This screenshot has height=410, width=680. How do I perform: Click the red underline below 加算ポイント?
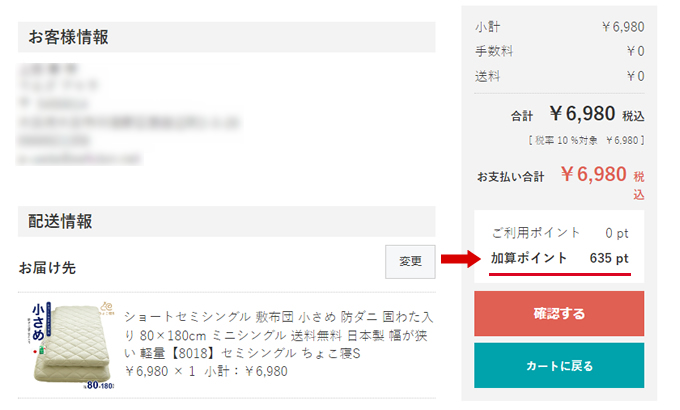pyautogui.click(x=559, y=274)
